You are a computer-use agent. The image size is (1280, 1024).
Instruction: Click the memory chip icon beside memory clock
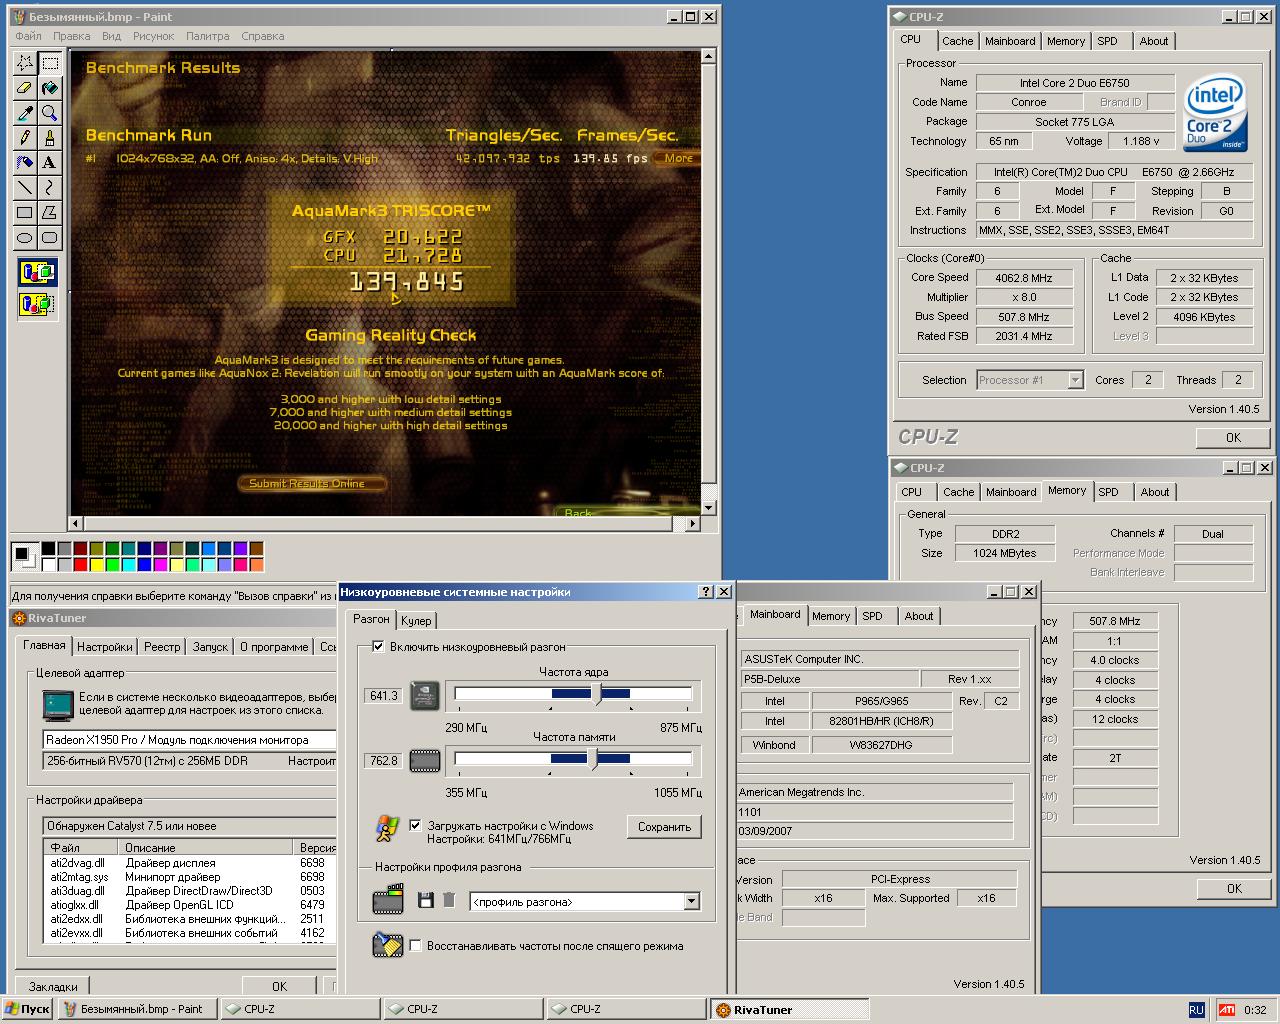pos(425,761)
